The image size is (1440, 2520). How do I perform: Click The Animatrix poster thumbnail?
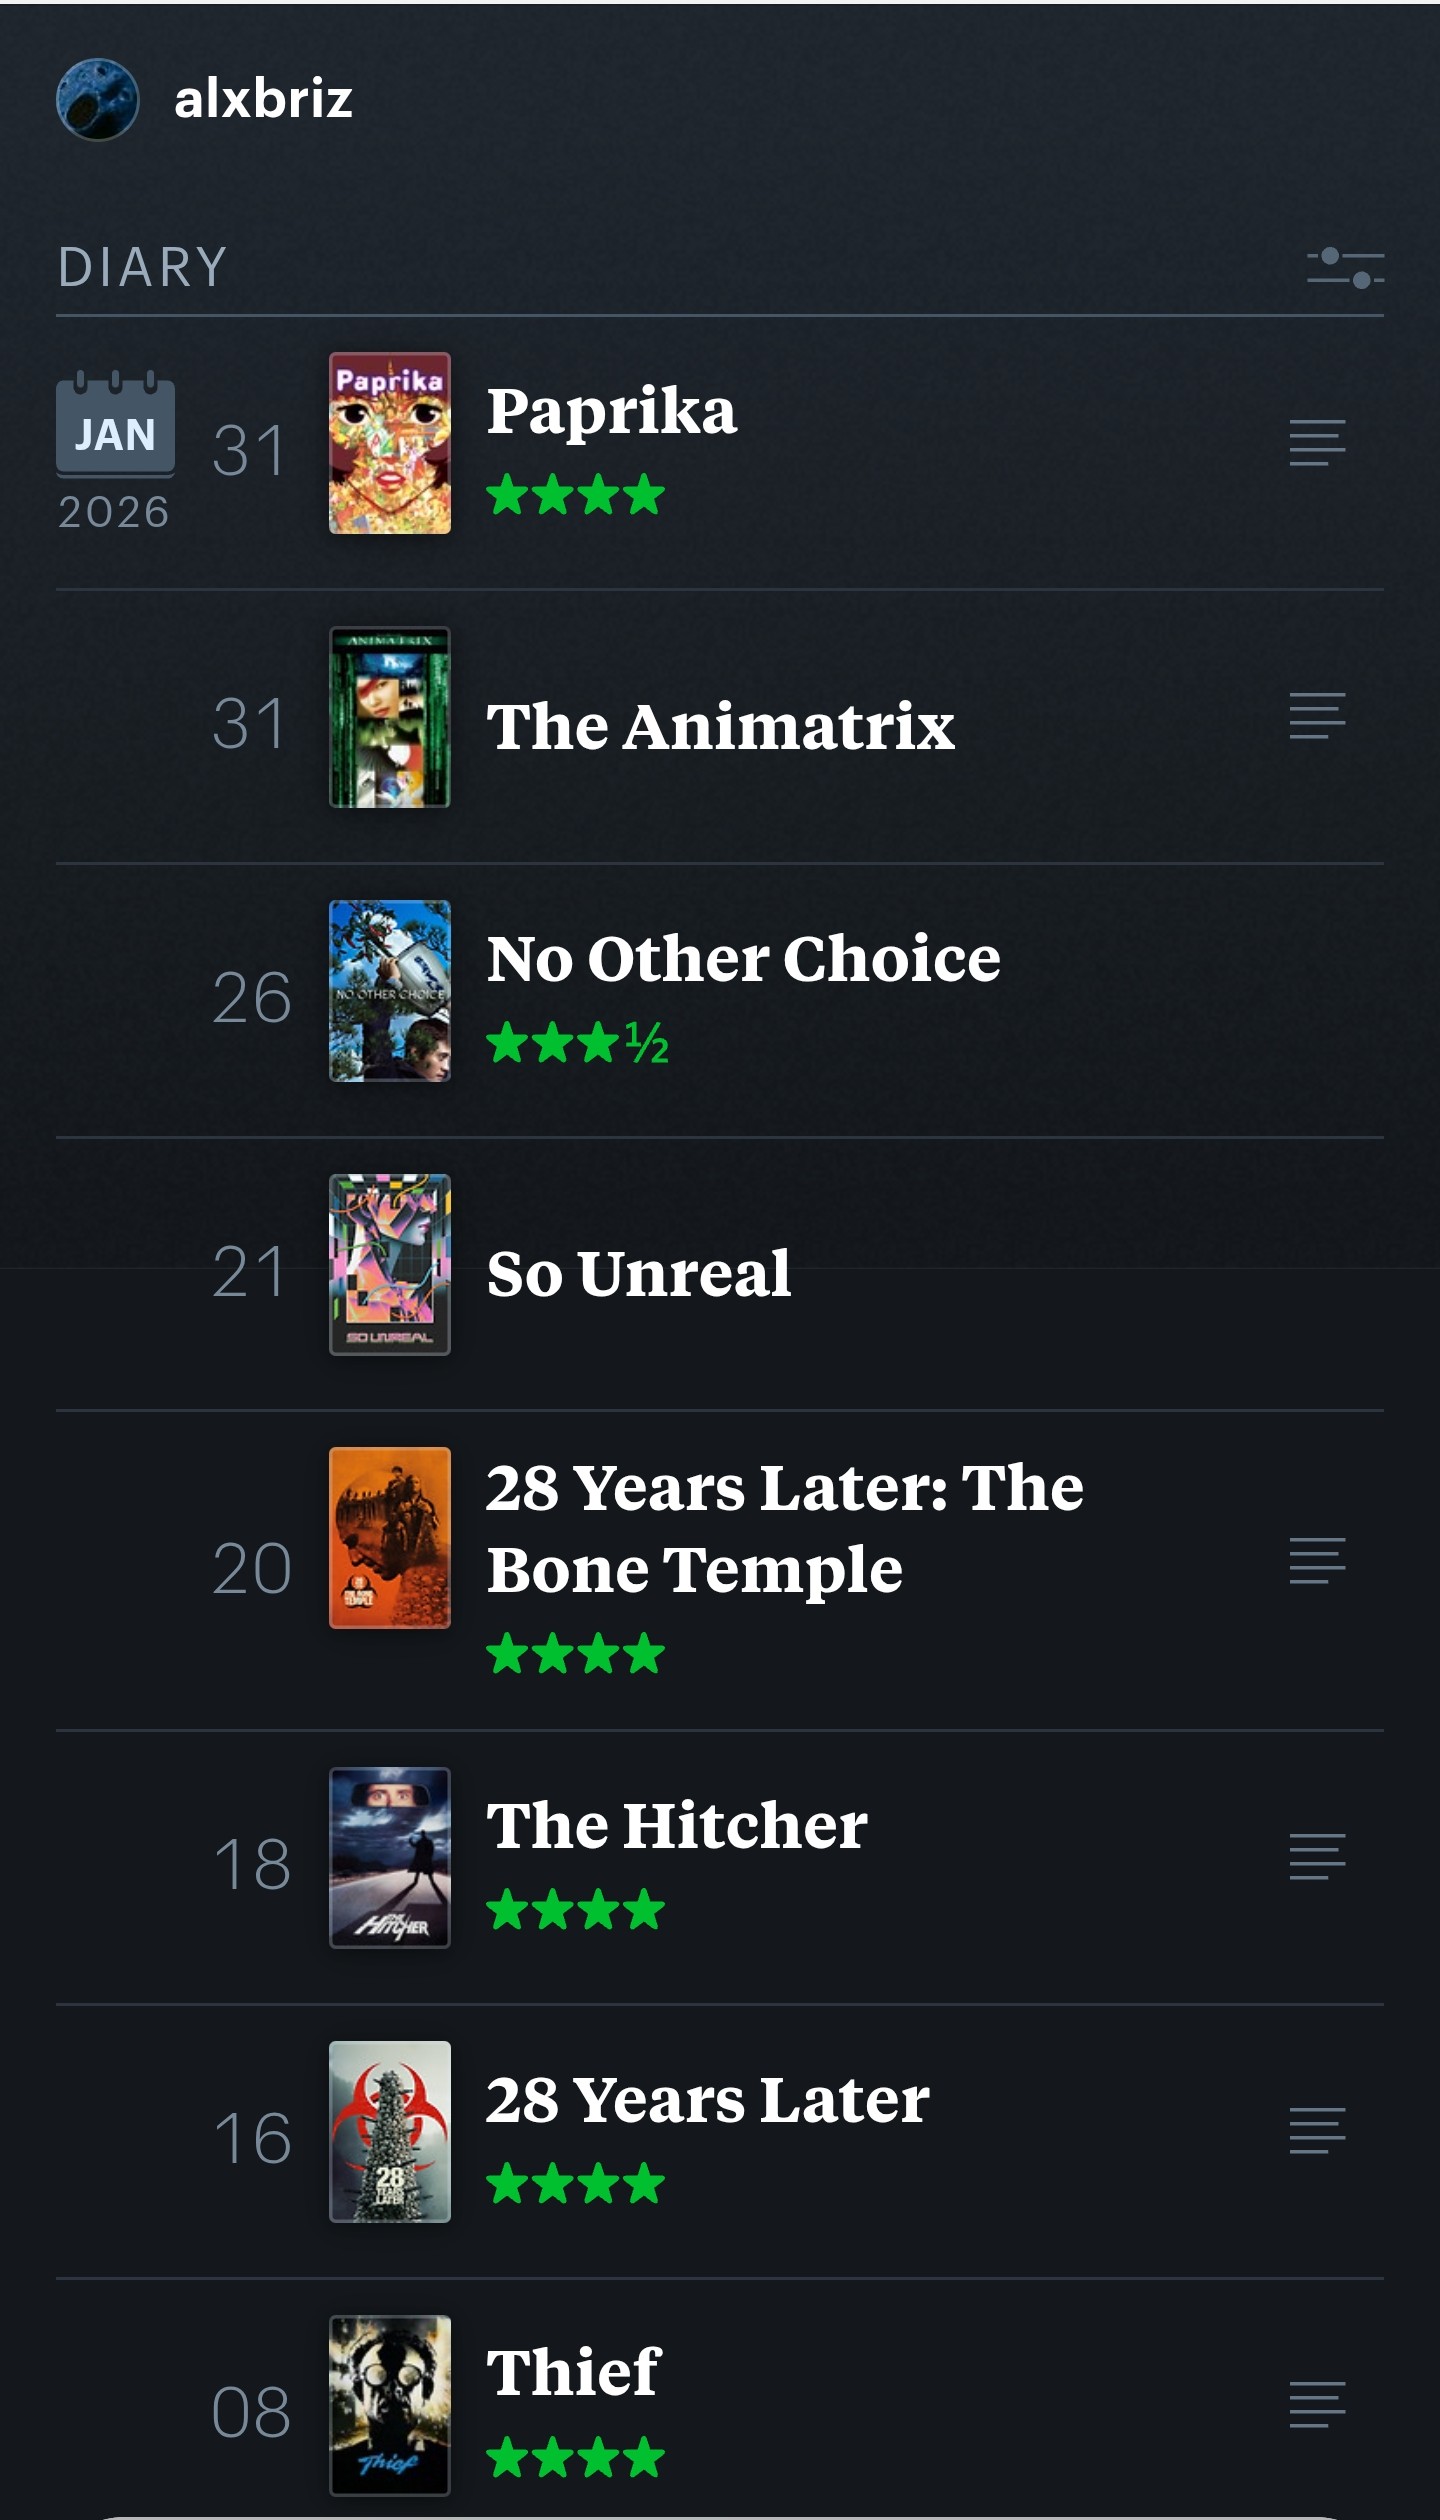[390, 717]
